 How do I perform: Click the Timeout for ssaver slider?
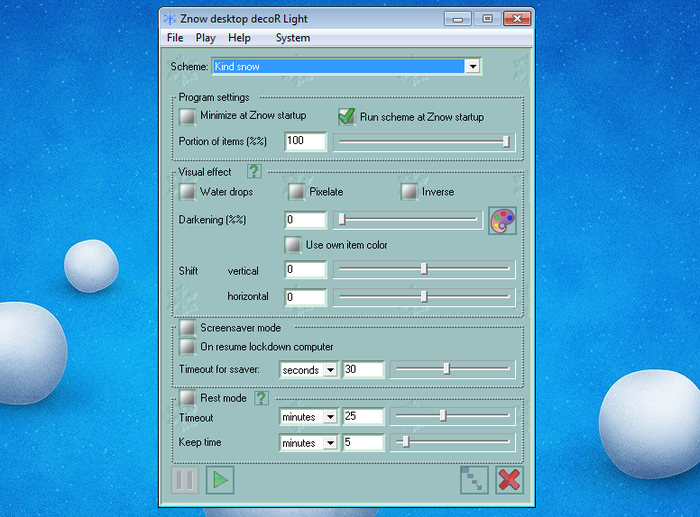(453, 369)
